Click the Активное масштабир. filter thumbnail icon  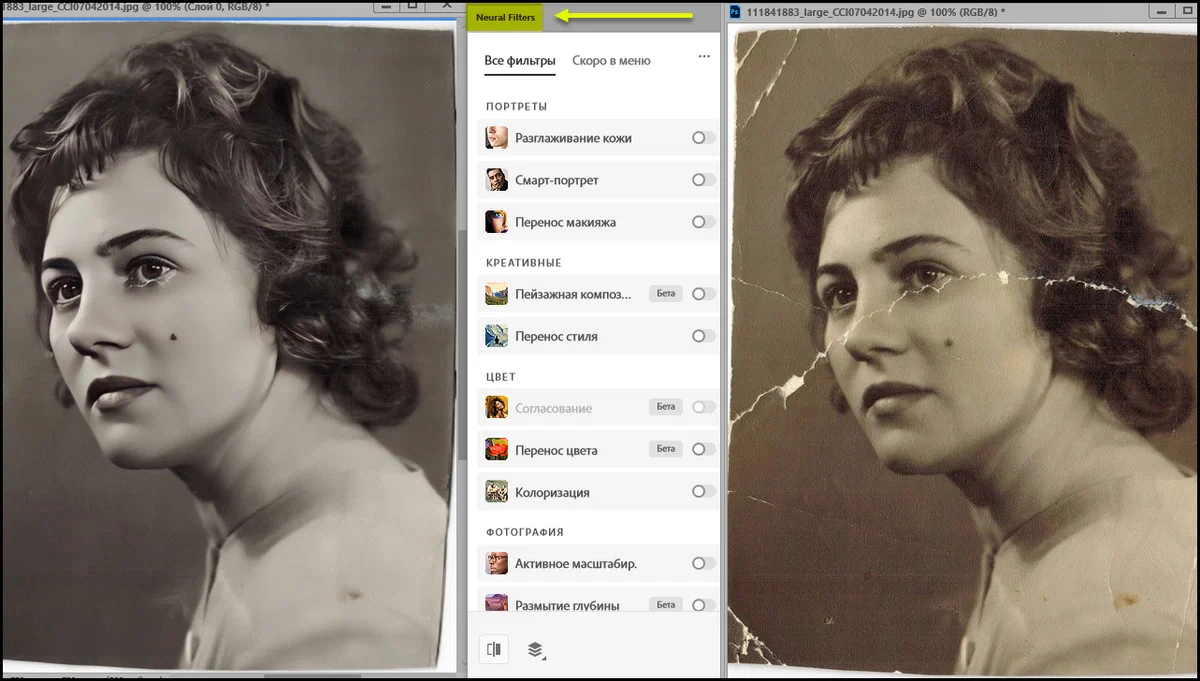tap(497, 564)
